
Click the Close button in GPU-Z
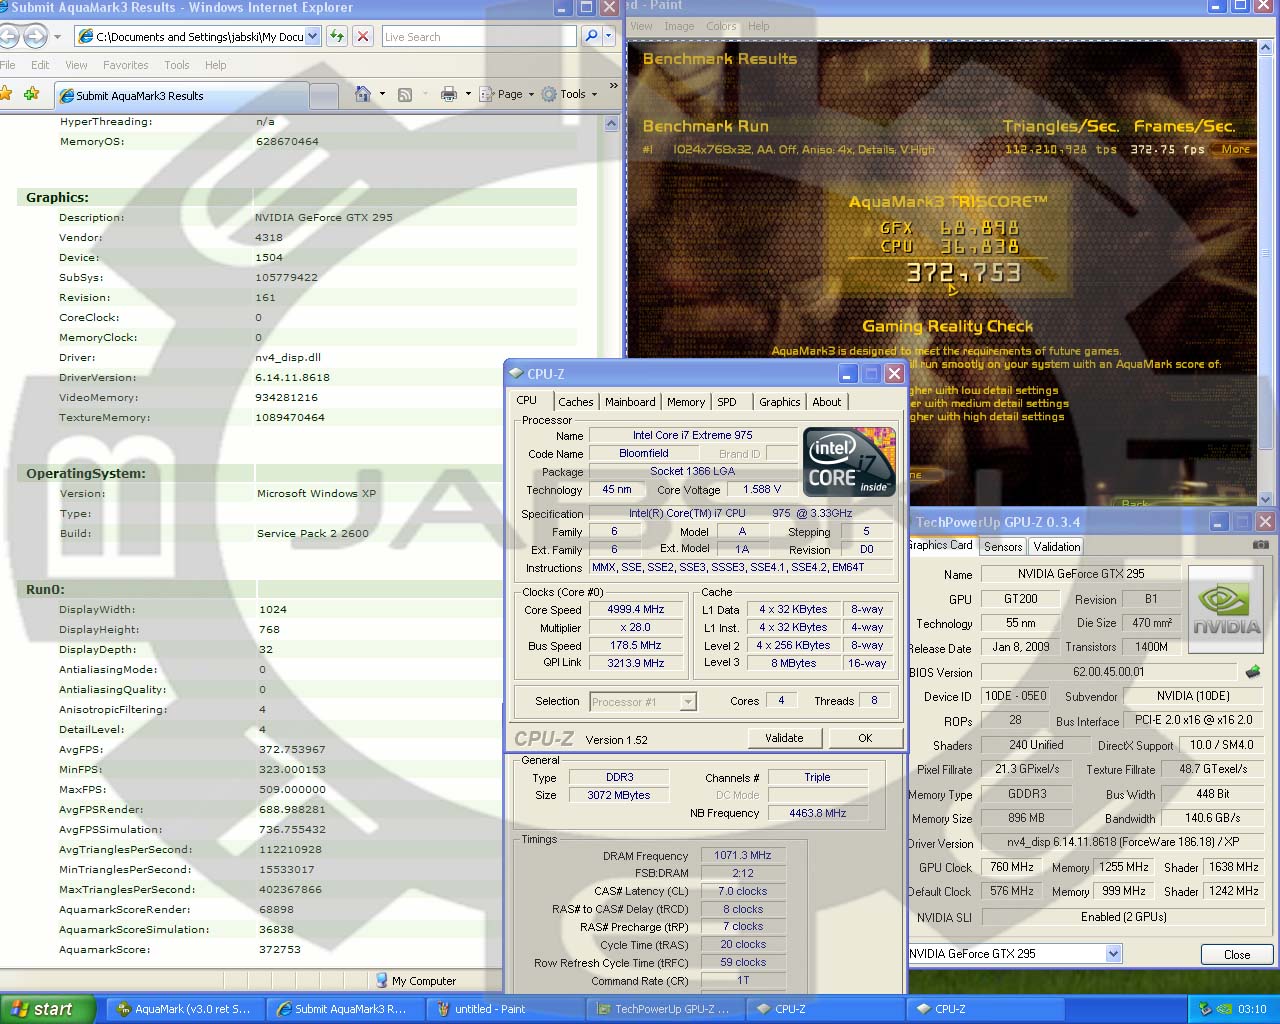[1237, 954]
